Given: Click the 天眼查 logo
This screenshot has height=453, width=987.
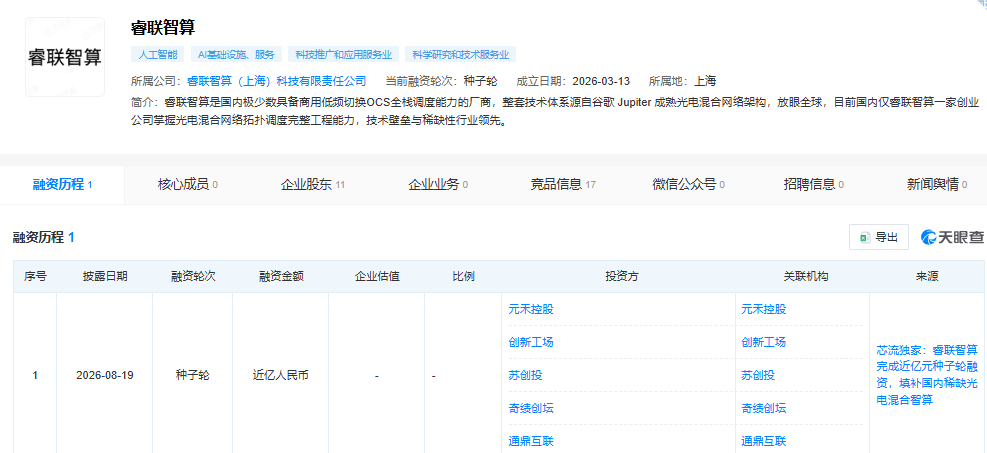Looking at the screenshot, I should [952, 237].
